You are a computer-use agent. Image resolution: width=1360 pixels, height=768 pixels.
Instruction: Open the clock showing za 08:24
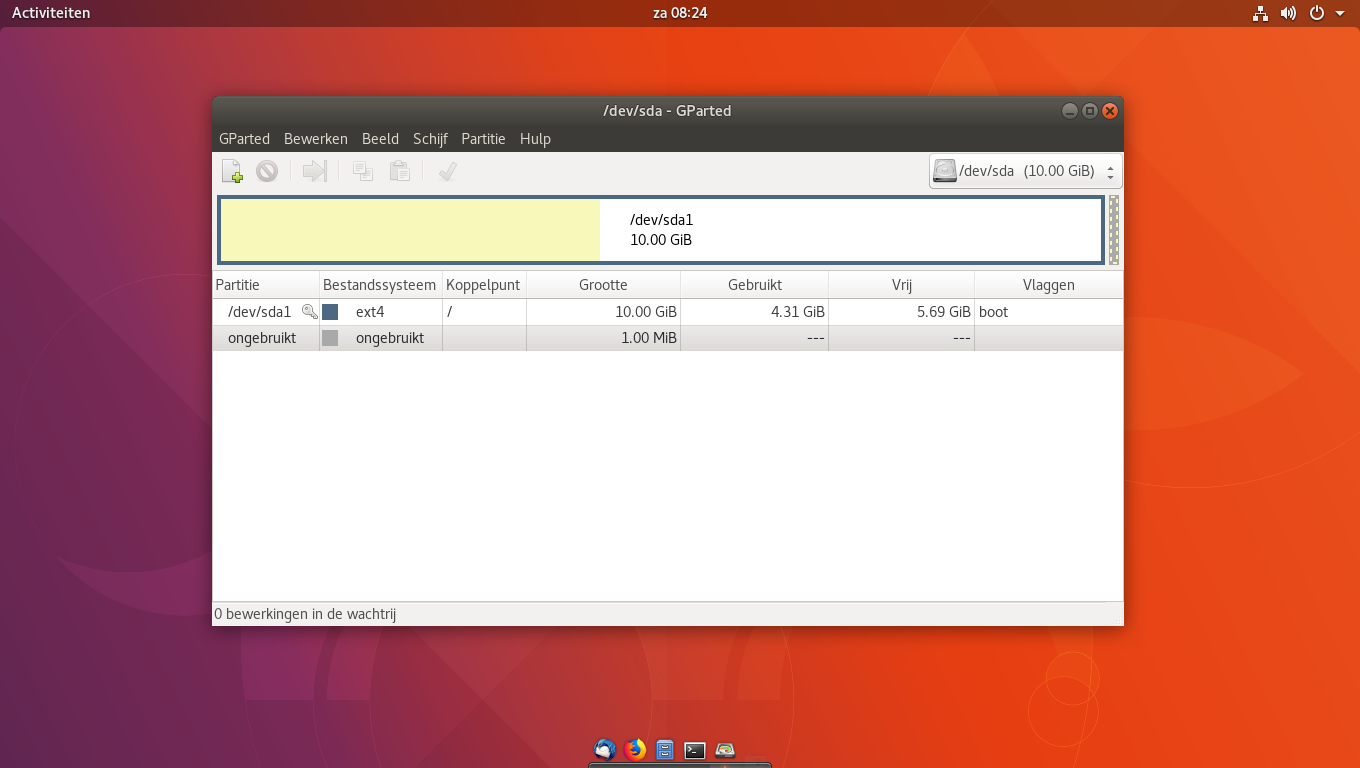679,13
